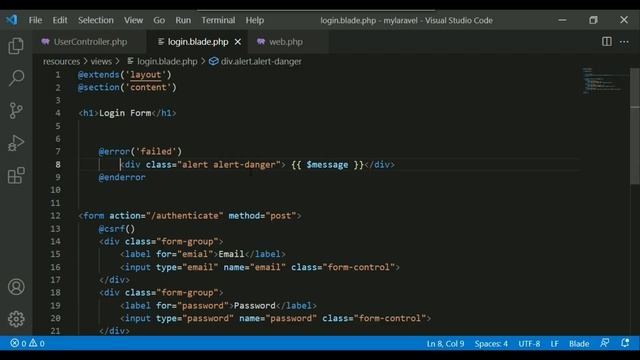The image size is (640, 360).
Task: Open the Selection menu
Action: [96, 20]
